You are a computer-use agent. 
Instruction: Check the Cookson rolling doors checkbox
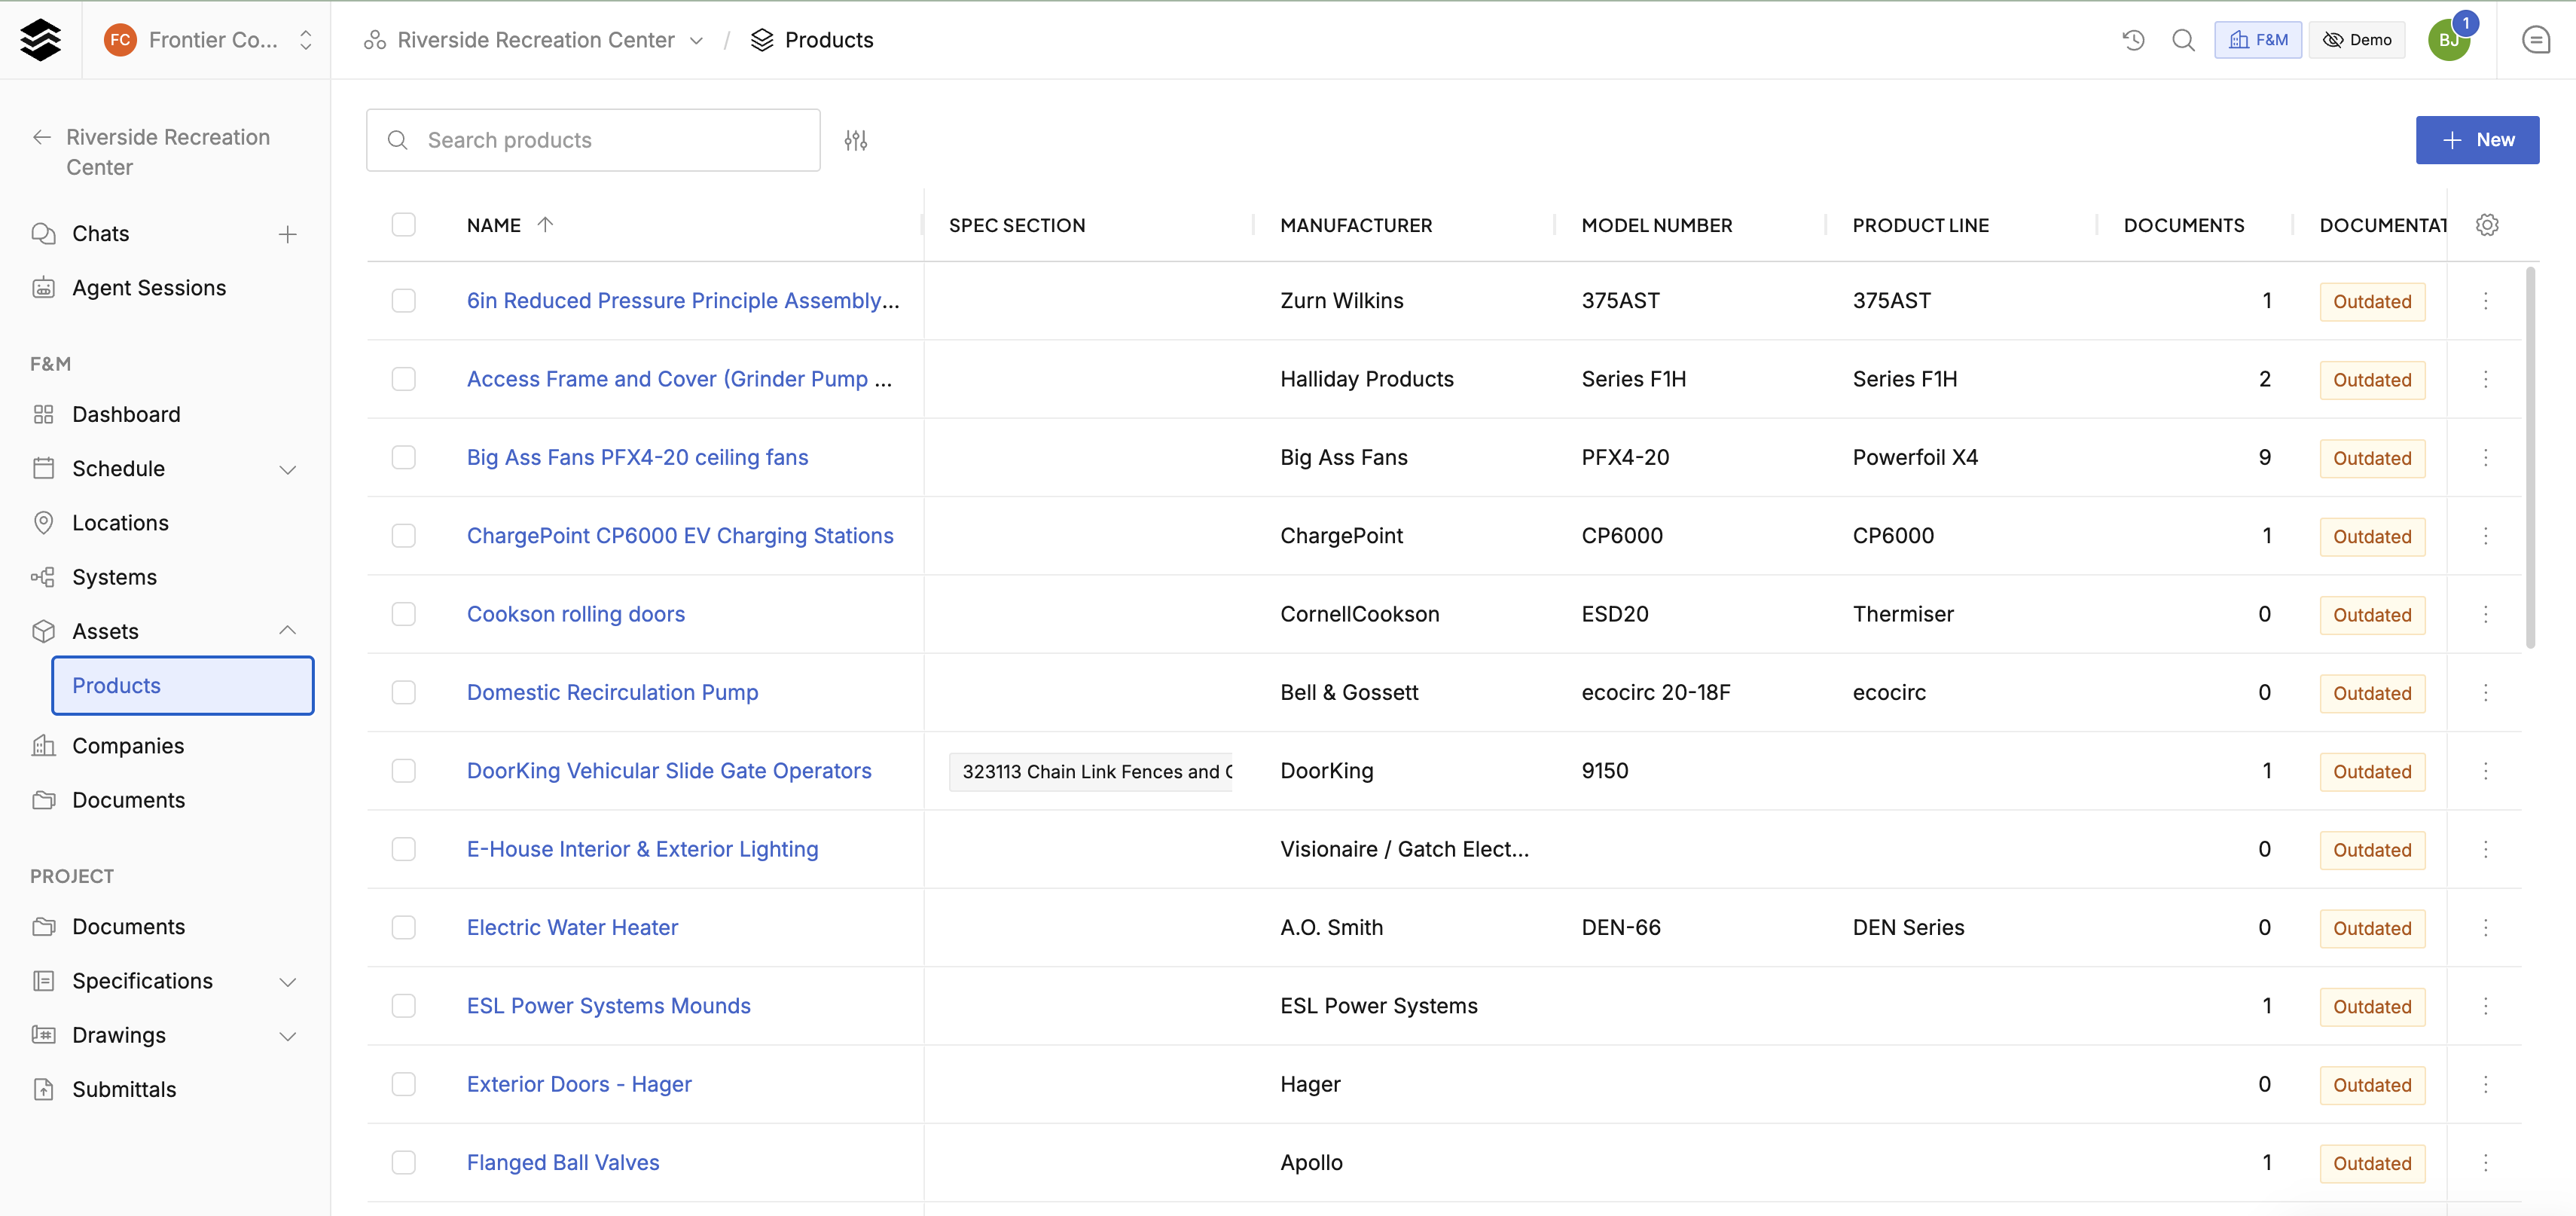(x=403, y=614)
